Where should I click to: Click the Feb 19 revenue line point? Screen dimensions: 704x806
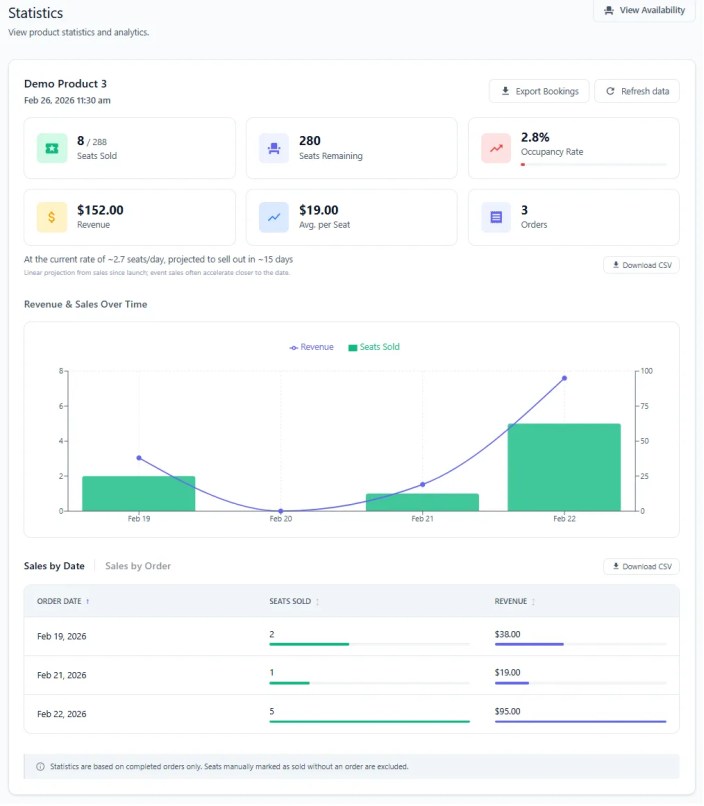(x=139, y=458)
